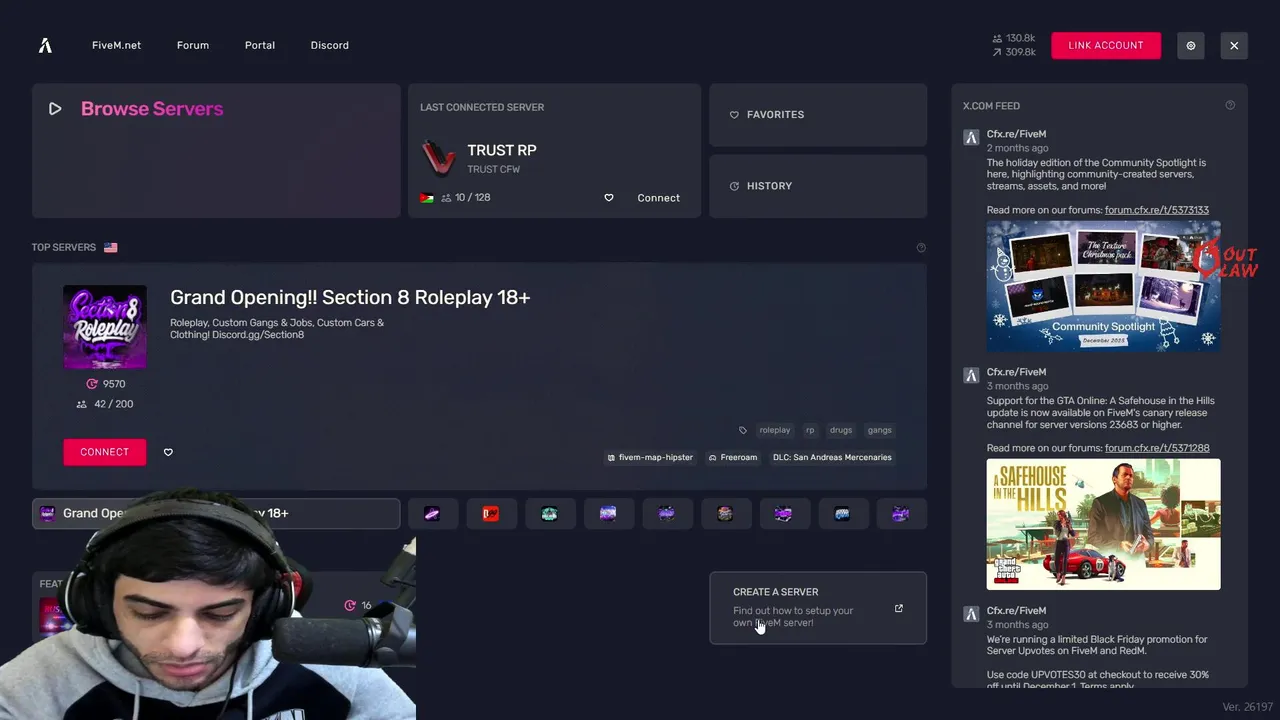1280x720 pixels.
Task: Click the US flag next to TOP SERVERS
Action: point(110,247)
